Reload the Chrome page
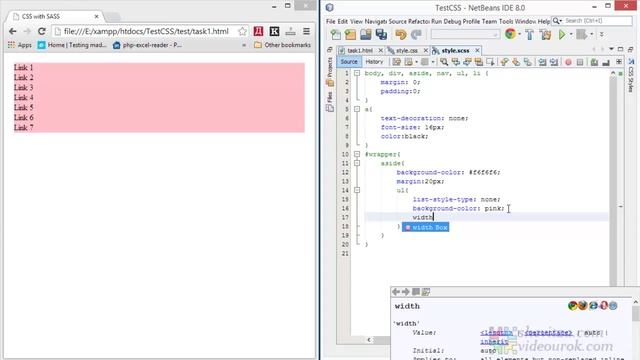640x360 pixels. pos(42,31)
